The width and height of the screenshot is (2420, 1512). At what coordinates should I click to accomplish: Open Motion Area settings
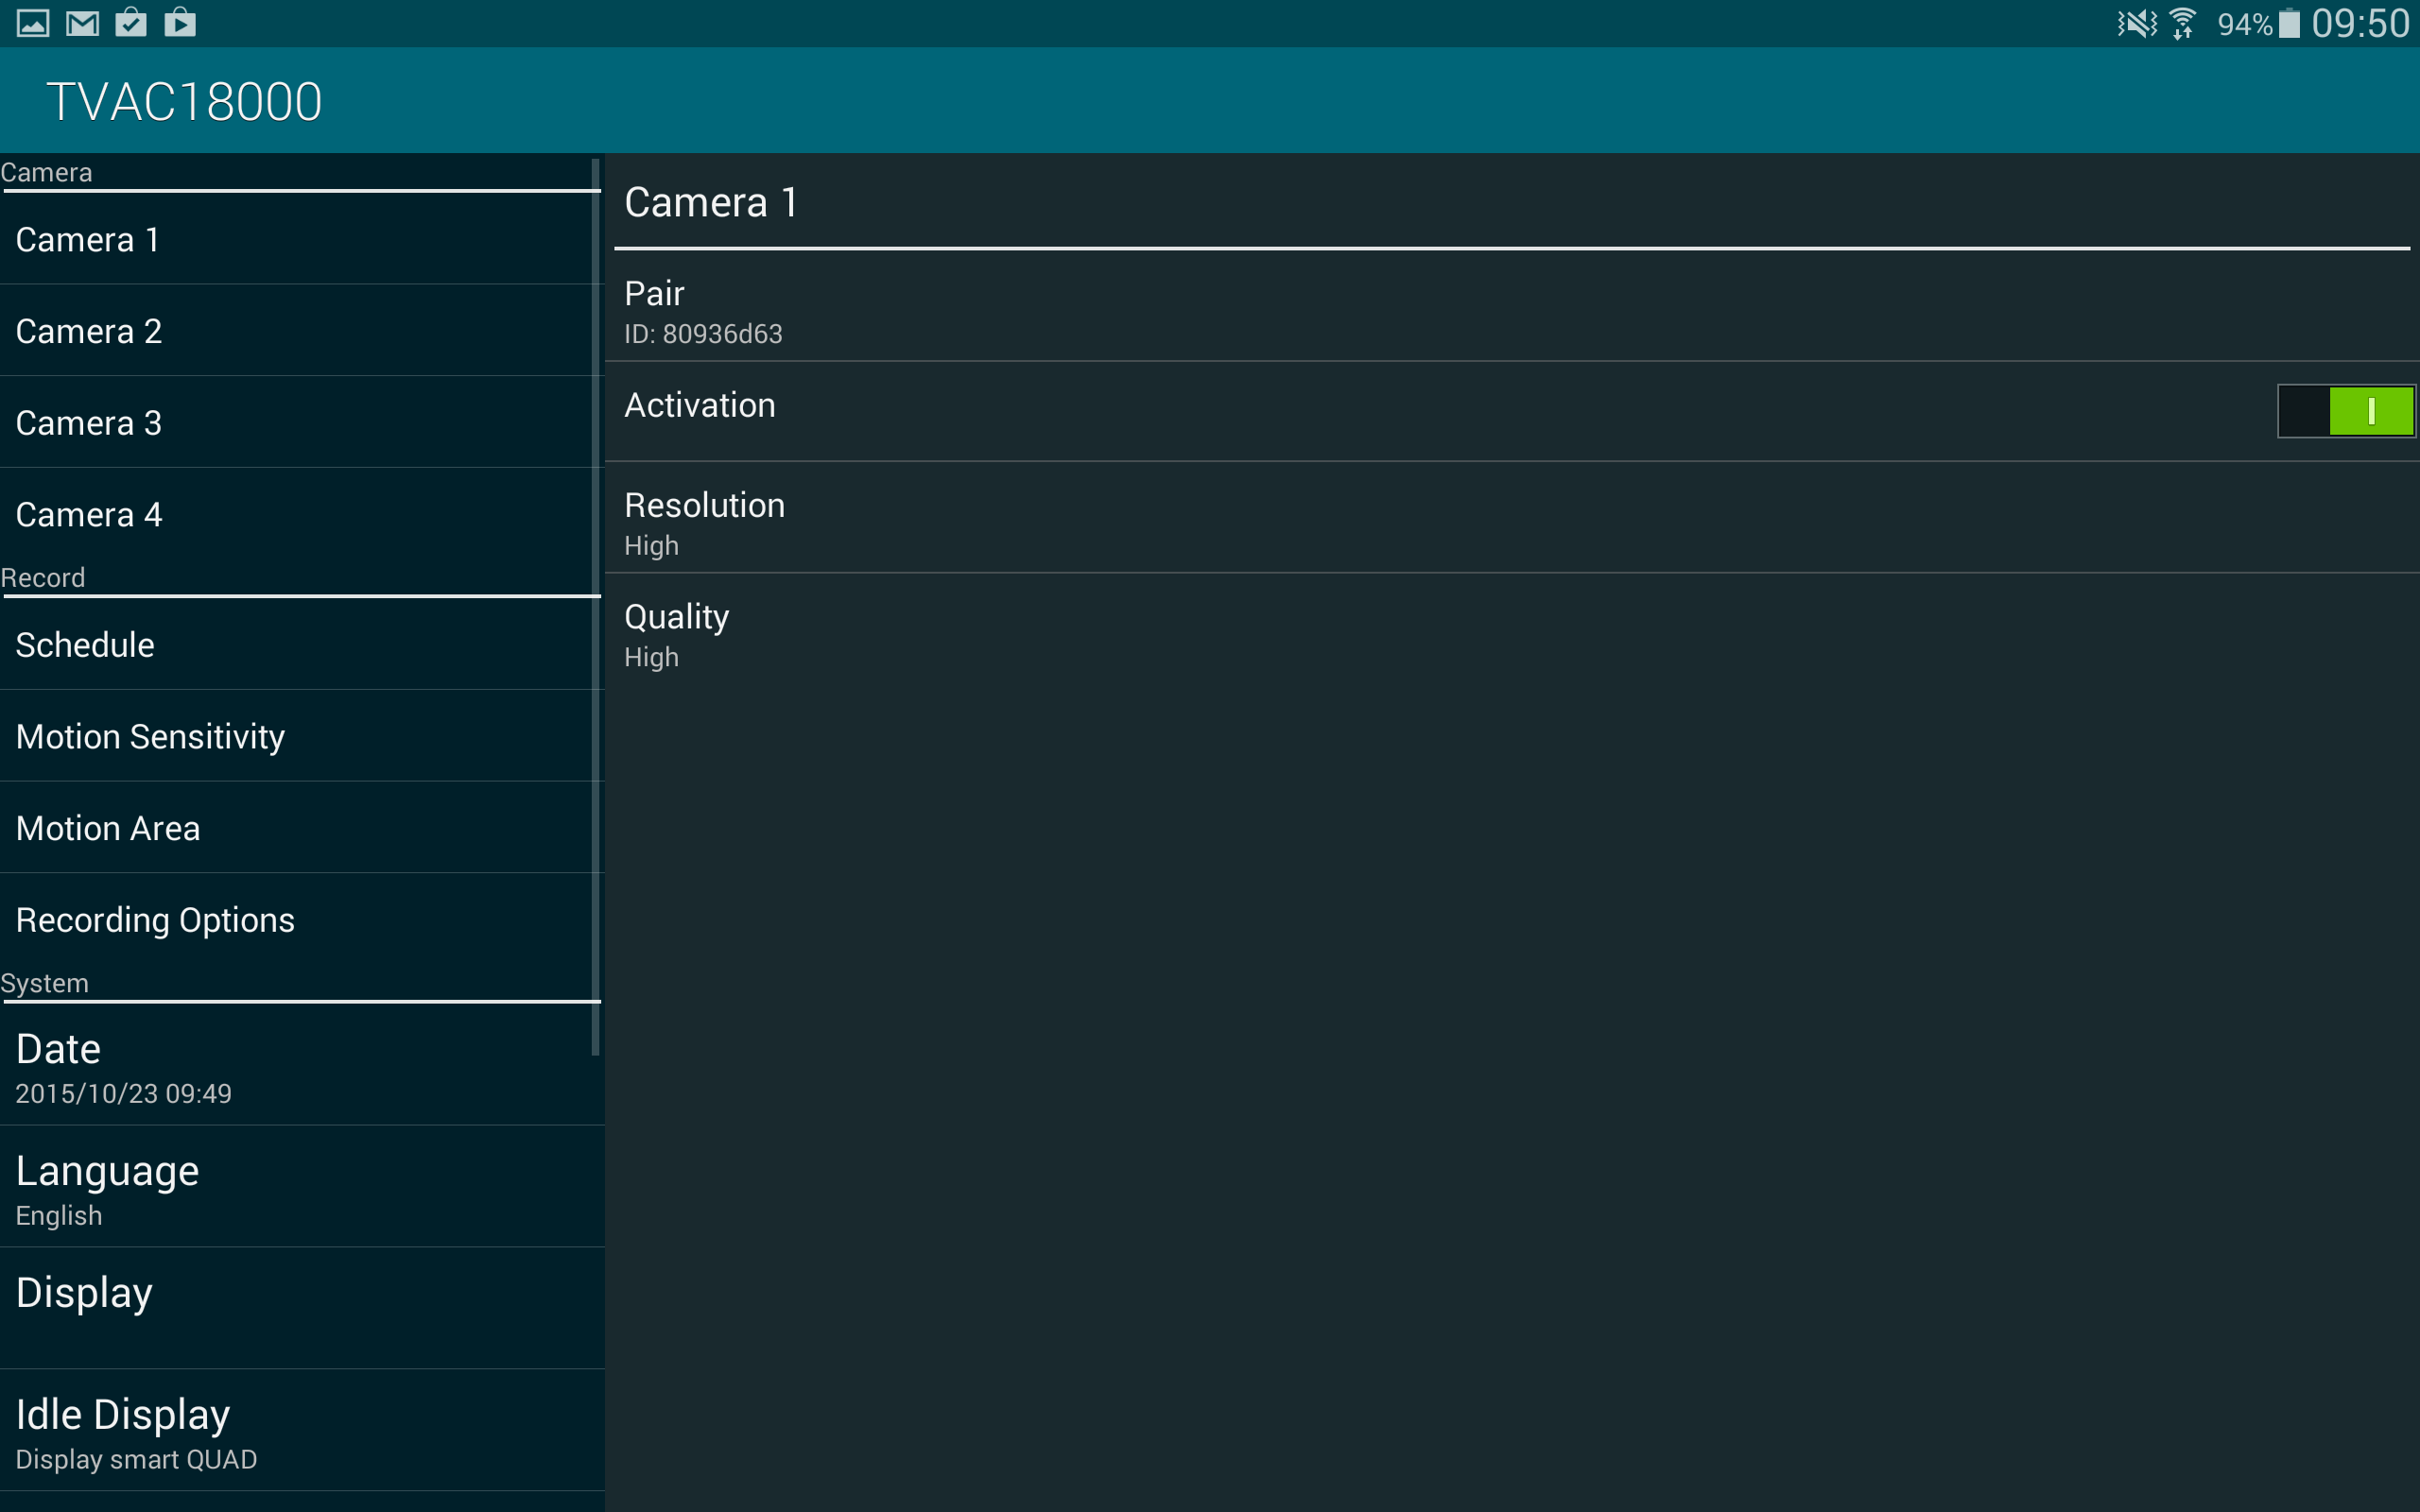302,828
